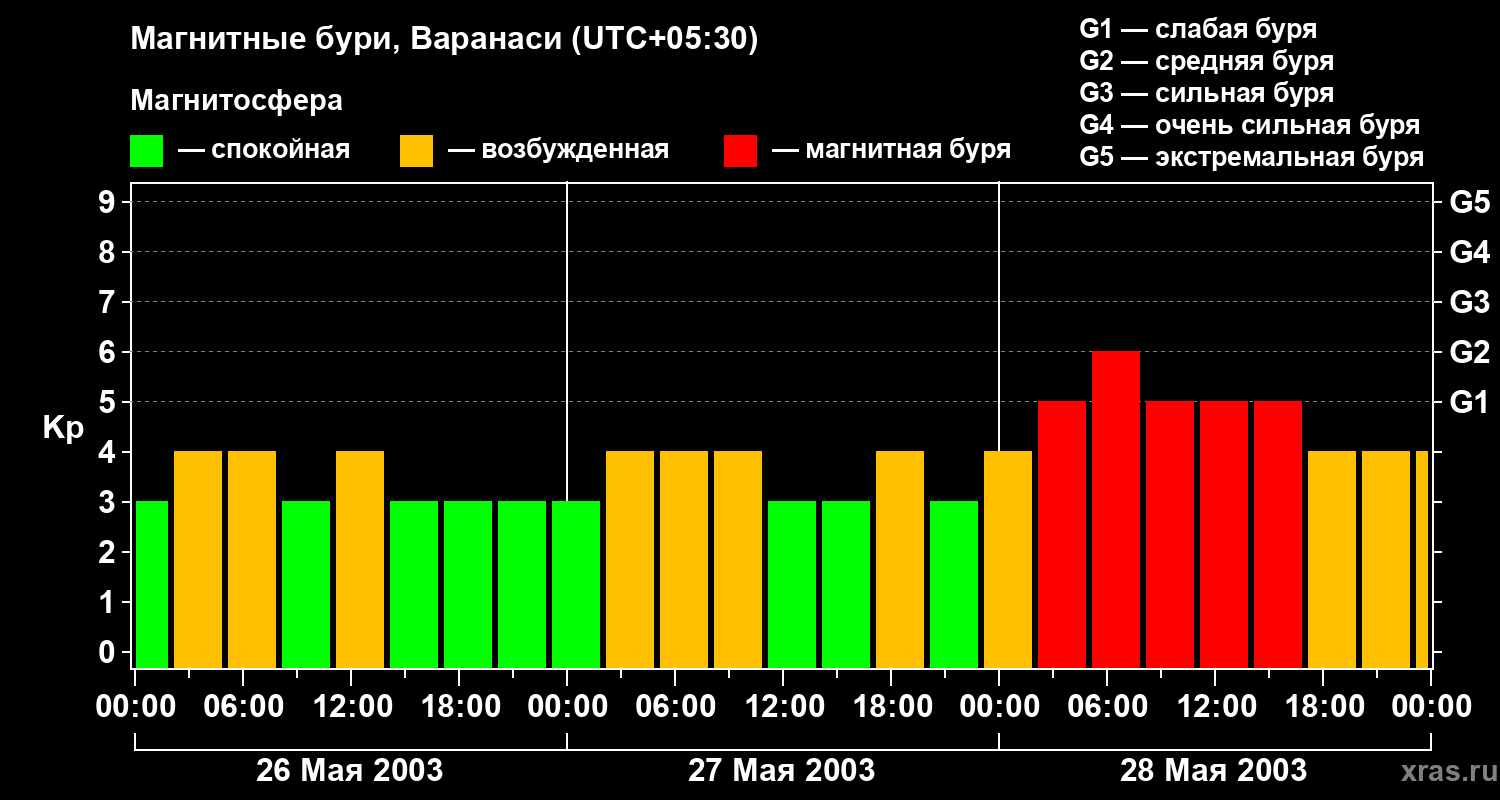Click the green 'спокойная' legend swatch
Screen dimensions: 1500x800
[146, 151]
